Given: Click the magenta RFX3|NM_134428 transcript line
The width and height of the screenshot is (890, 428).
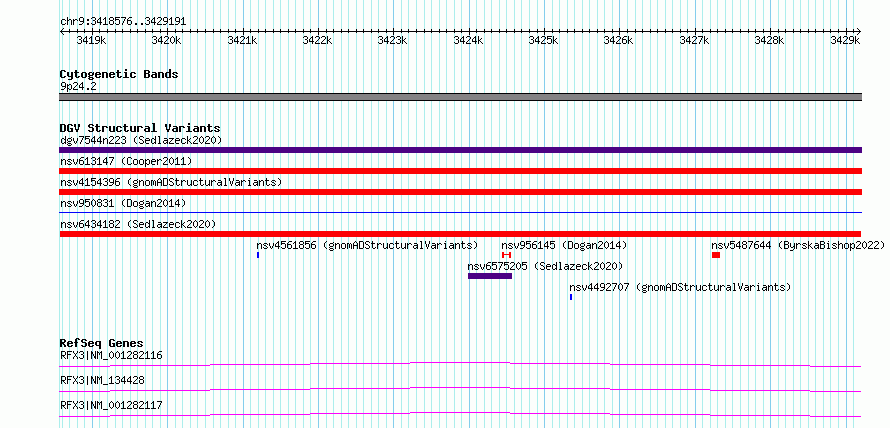Looking at the screenshot, I should click(x=460, y=389).
